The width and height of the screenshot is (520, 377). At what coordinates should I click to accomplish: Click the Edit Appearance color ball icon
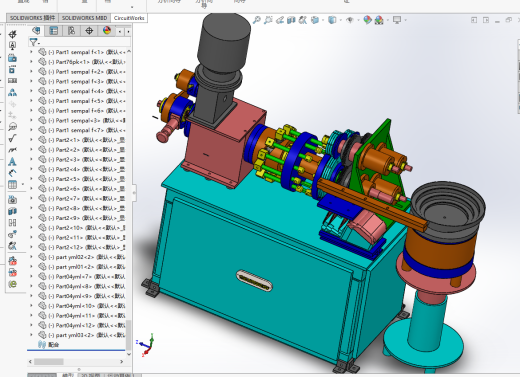[x=367, y=20]
